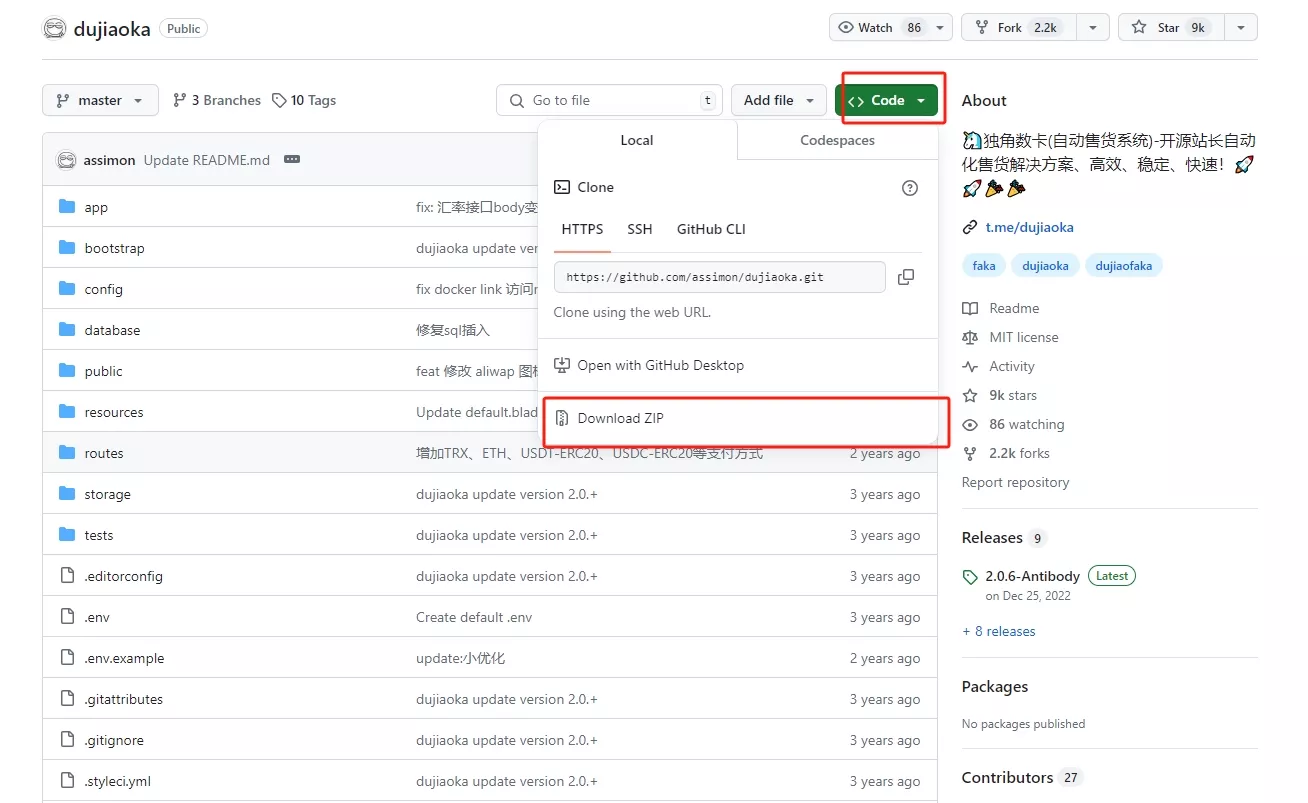Select the GitHub CLI clone tab
1308x803 pixels.
pos(711,229)
